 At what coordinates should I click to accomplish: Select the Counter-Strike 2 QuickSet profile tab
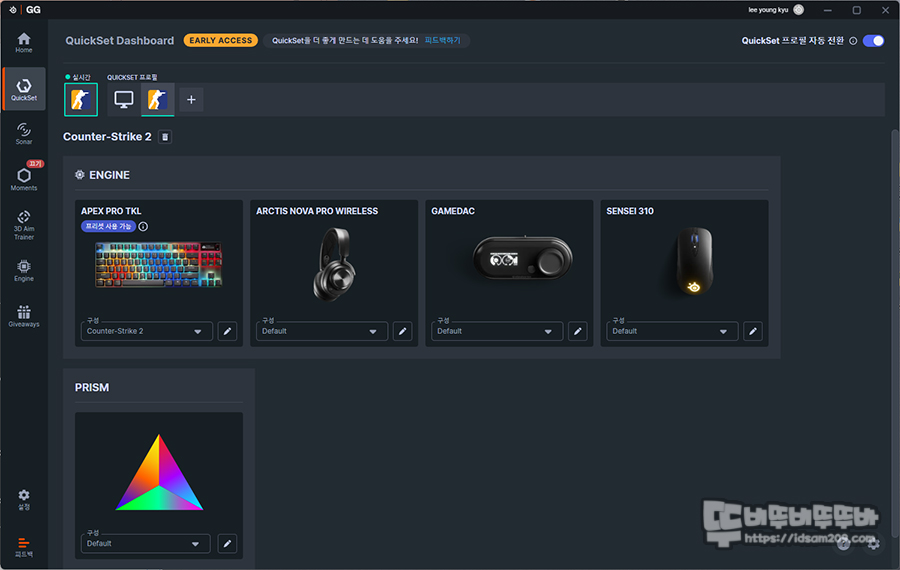(158, 100)
